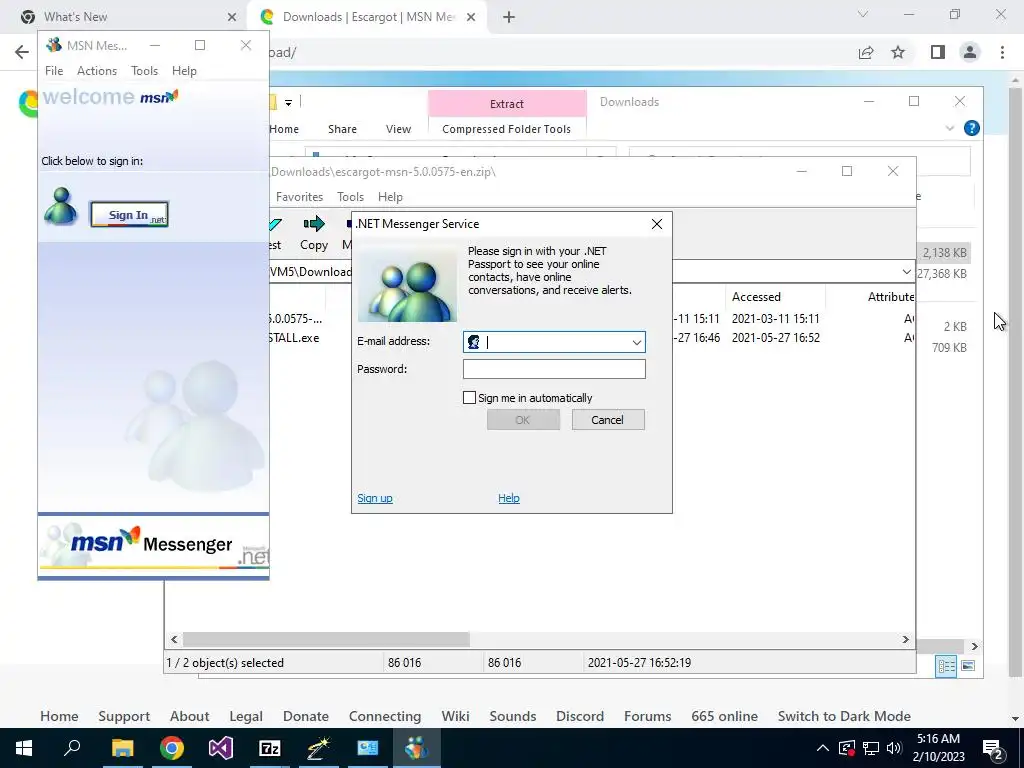Click the 7-Zip scroll left arrow
Screen dimensions: 1024x768
(x=174, y=639)
